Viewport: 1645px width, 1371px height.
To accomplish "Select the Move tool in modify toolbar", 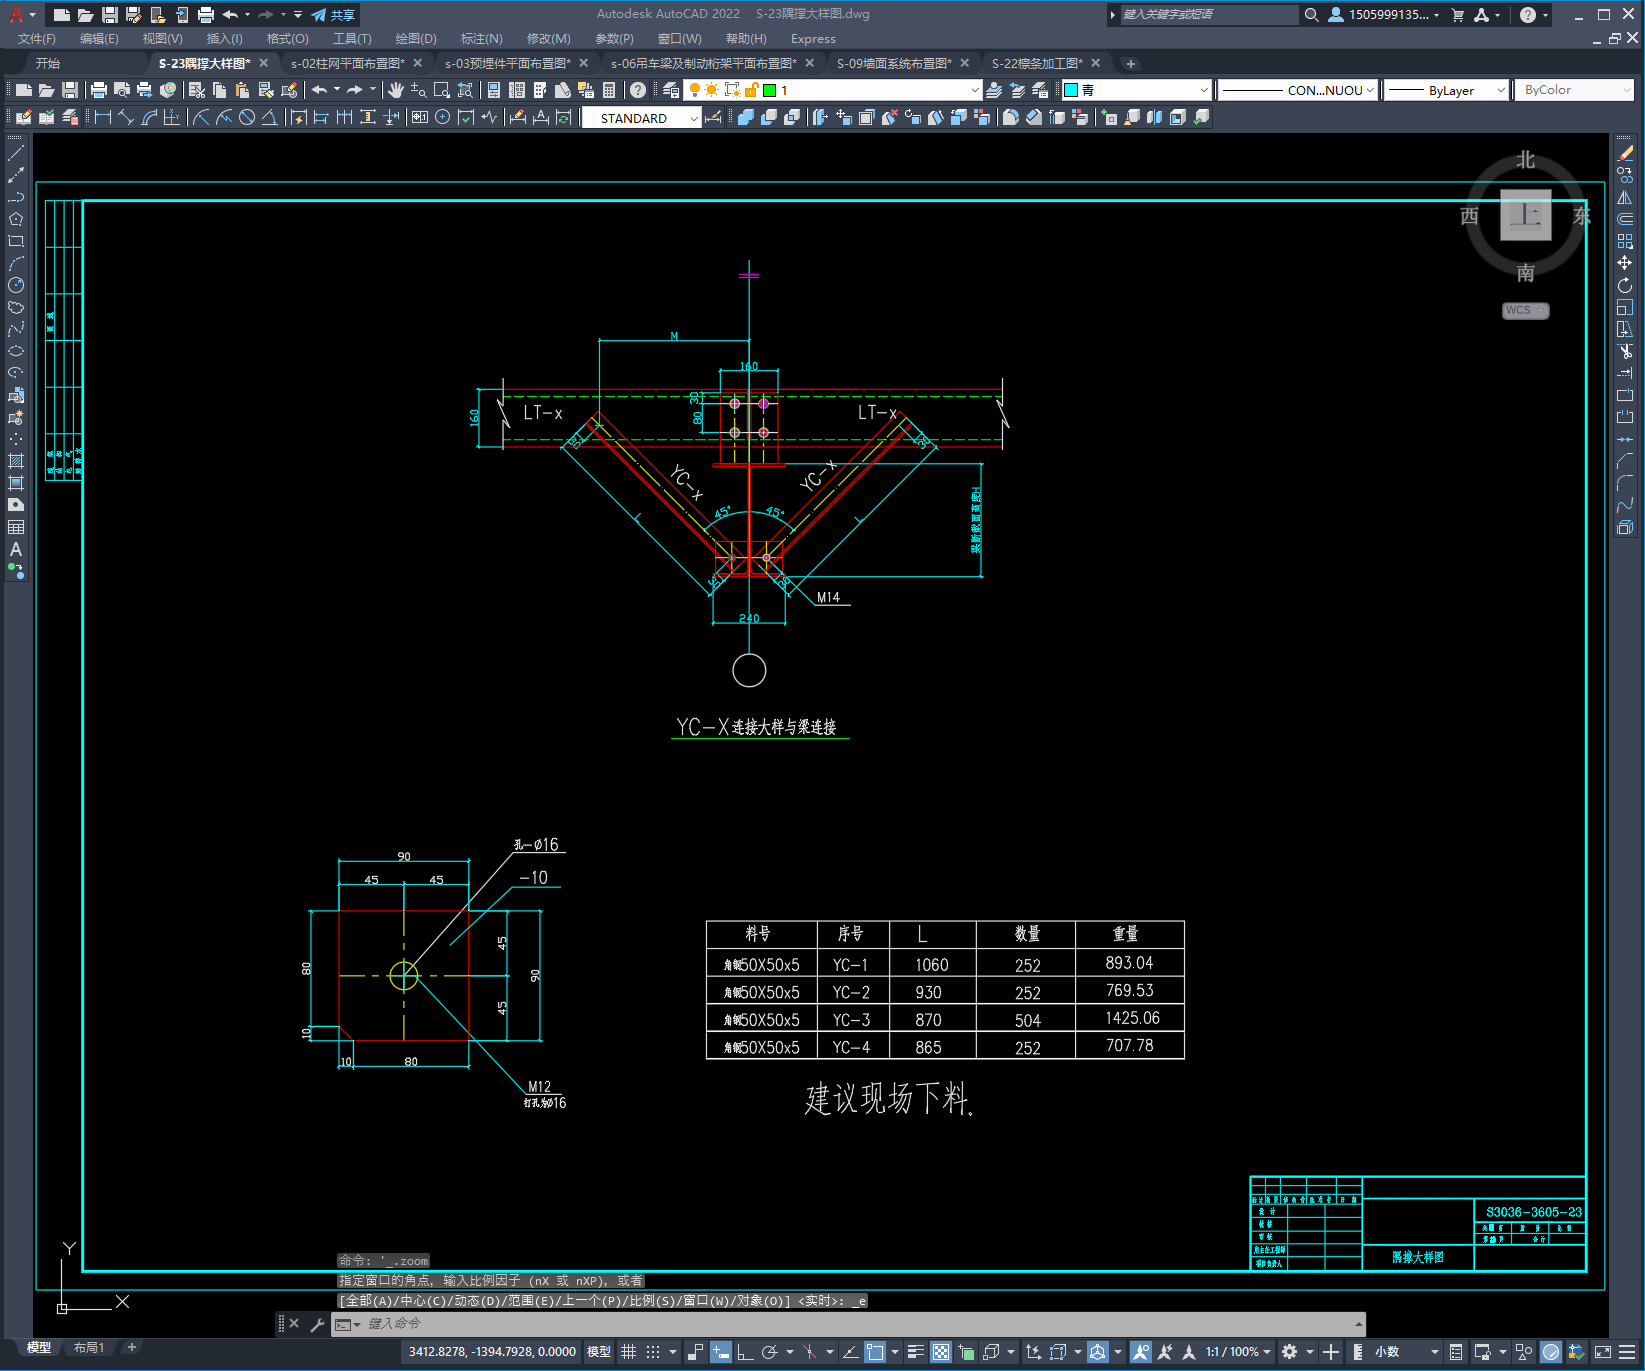I will point(1625,263).
